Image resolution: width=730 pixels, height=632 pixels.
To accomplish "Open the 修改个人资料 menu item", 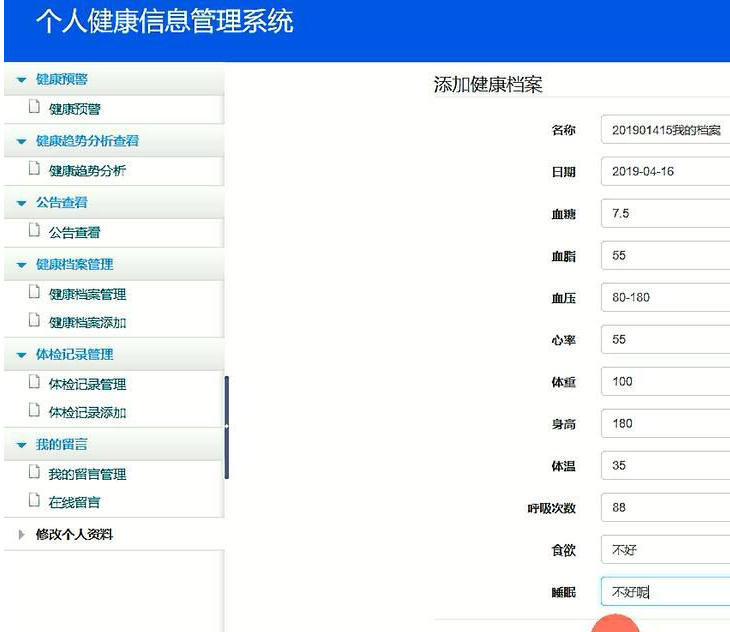I will 74,535.
